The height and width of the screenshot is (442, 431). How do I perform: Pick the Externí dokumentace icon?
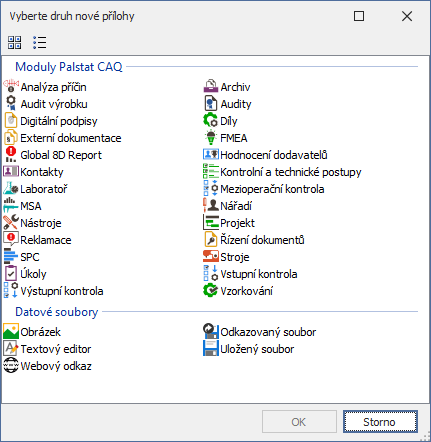tap(11, 138)
